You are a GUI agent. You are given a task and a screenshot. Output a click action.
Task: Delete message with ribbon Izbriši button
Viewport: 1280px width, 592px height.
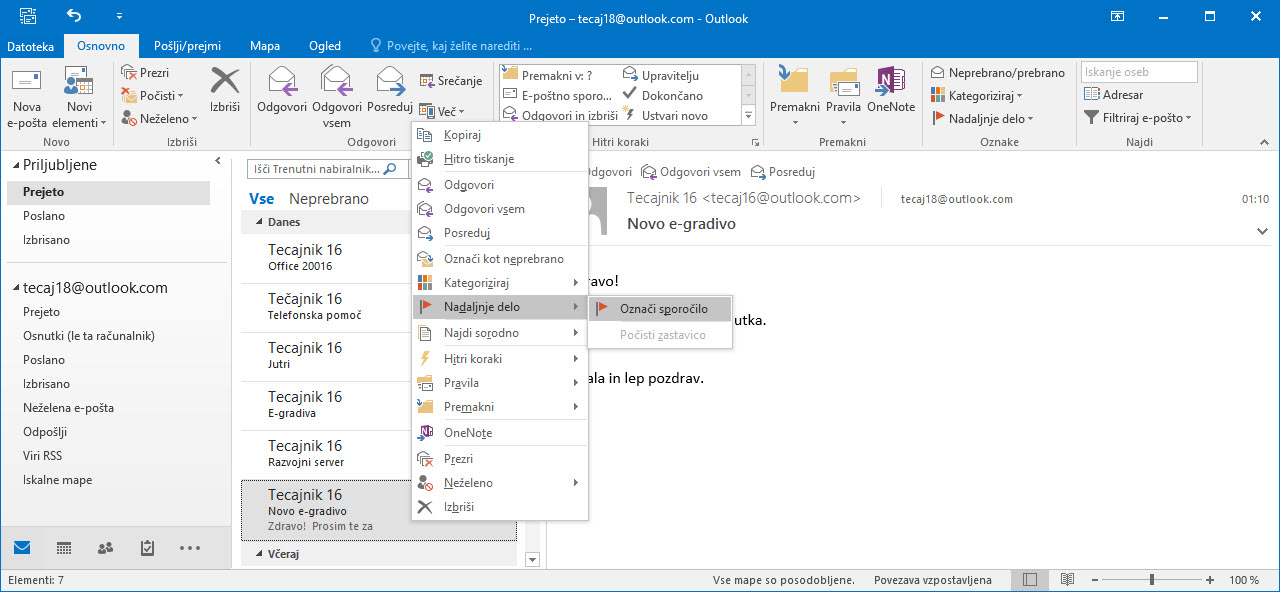(x=225, y=92)
